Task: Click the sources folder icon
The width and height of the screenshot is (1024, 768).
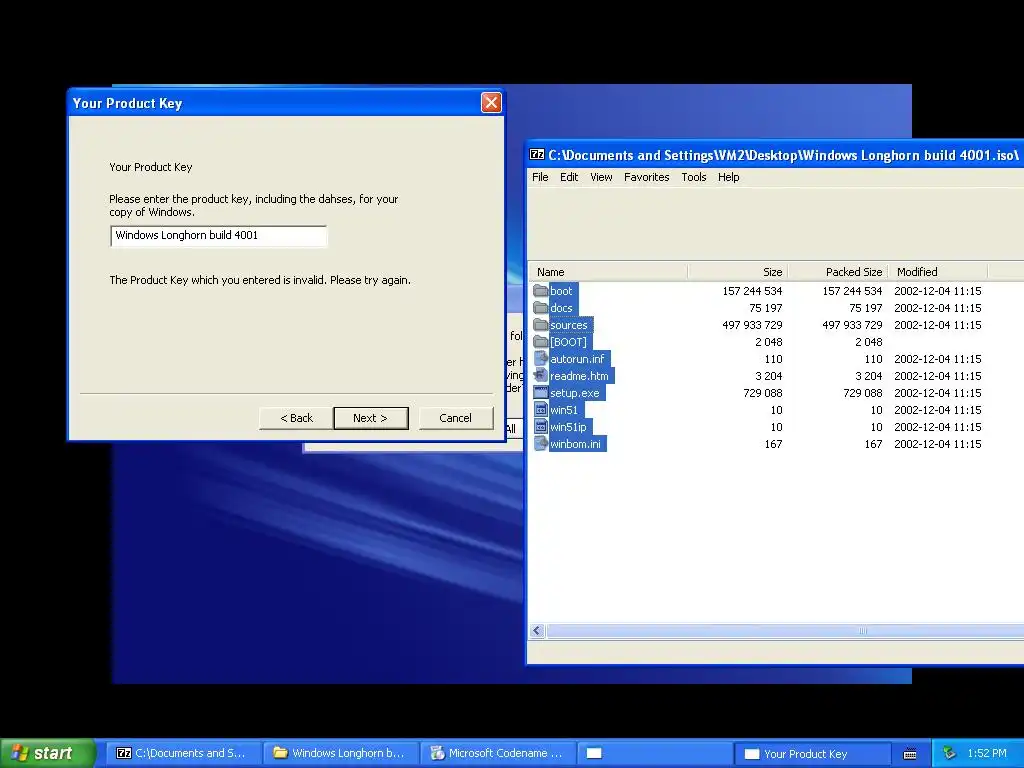Action: (540, 325)
